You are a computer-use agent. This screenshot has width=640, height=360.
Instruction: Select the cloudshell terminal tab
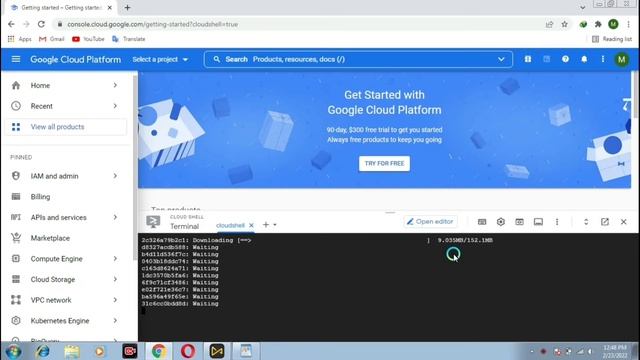[x=230, y=225]
